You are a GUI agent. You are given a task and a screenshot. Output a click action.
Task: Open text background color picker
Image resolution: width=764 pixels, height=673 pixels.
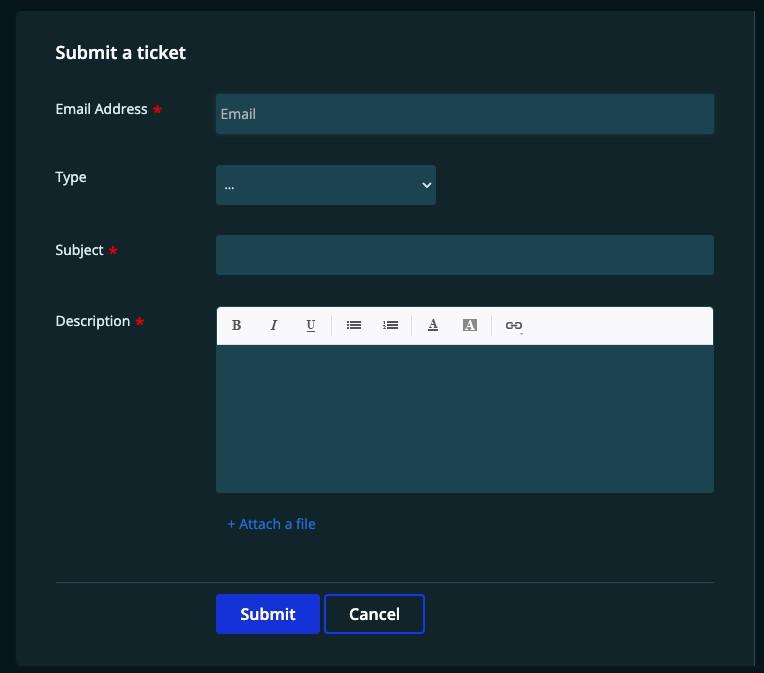point(470,325)
